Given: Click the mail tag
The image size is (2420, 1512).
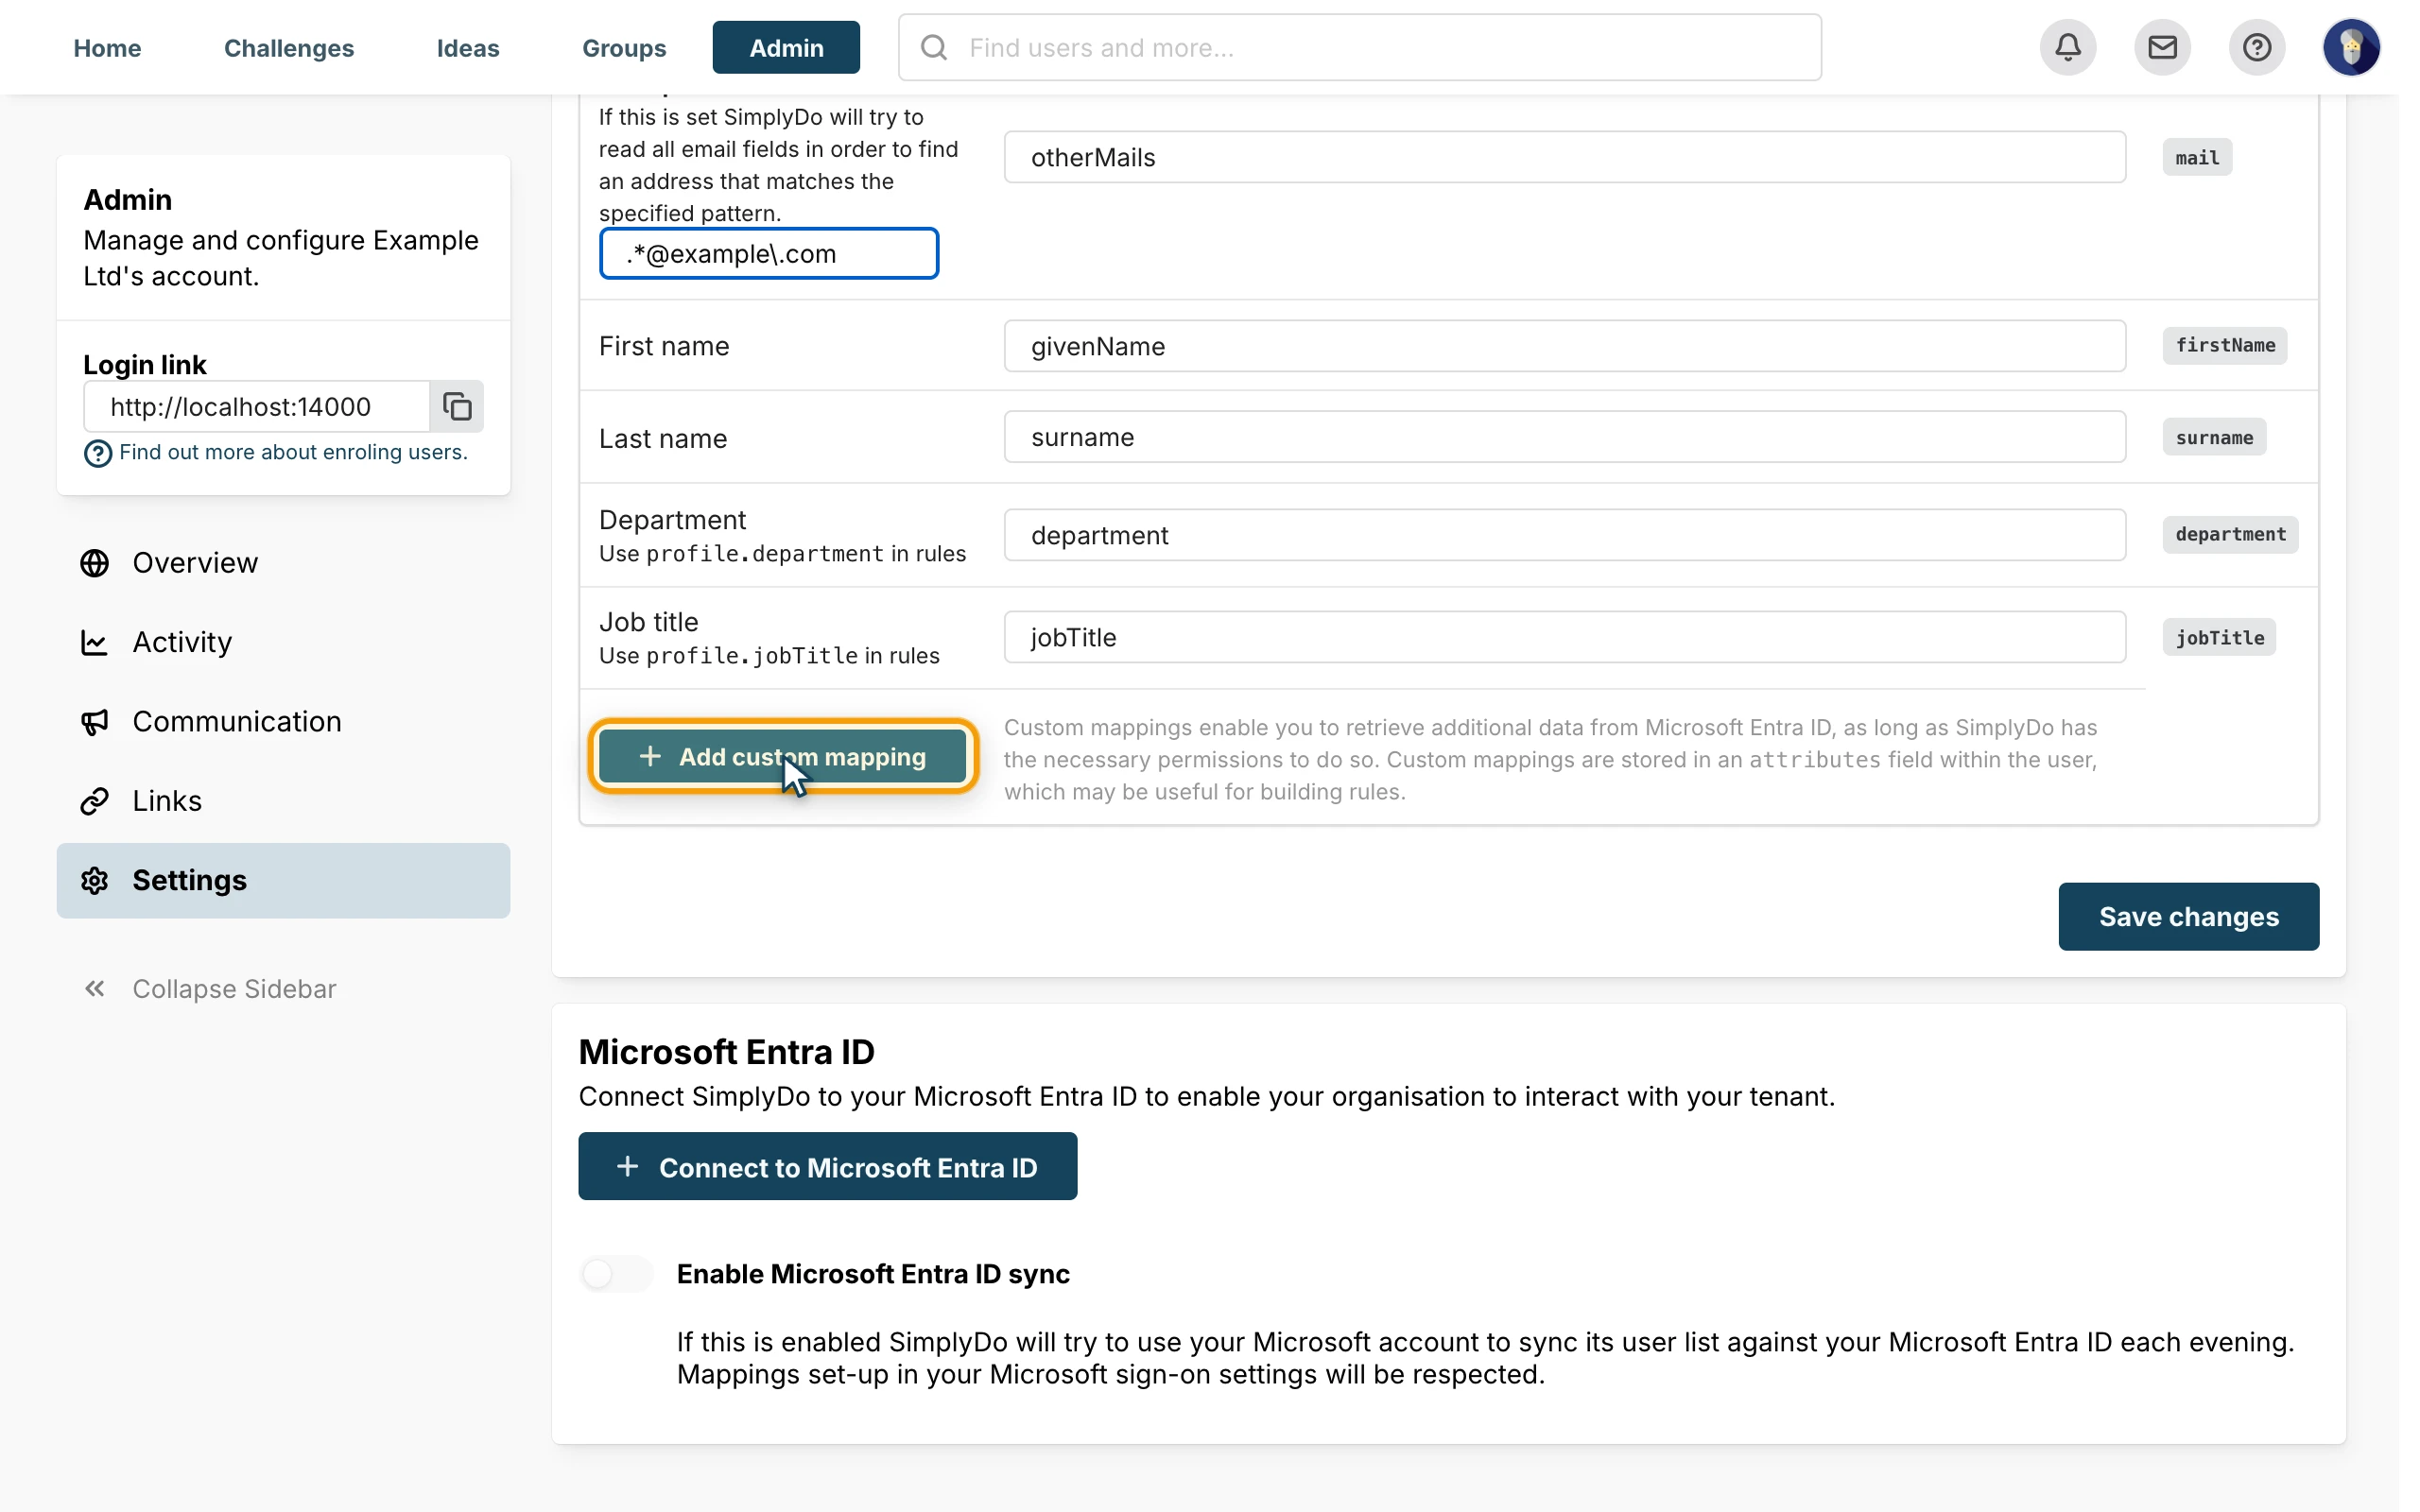Looking at the screenshot, I should click(x=2196, y=157).
